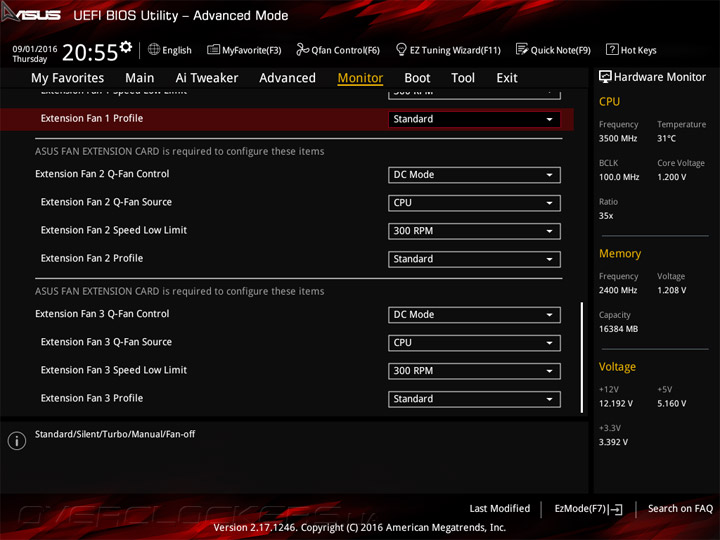Switch to EzMode(F7)

coord(588,509)
